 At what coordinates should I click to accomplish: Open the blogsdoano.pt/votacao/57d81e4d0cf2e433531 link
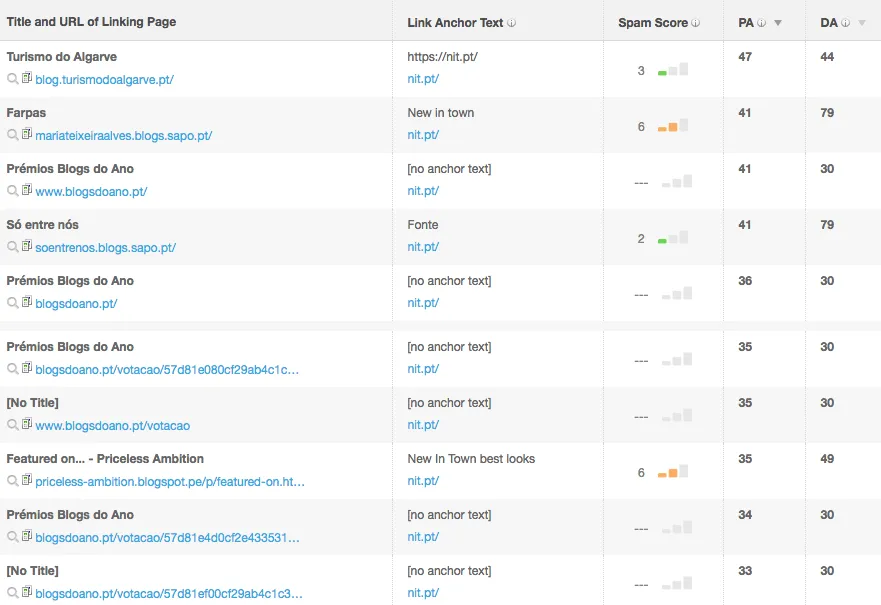click(x=167, y=538)
